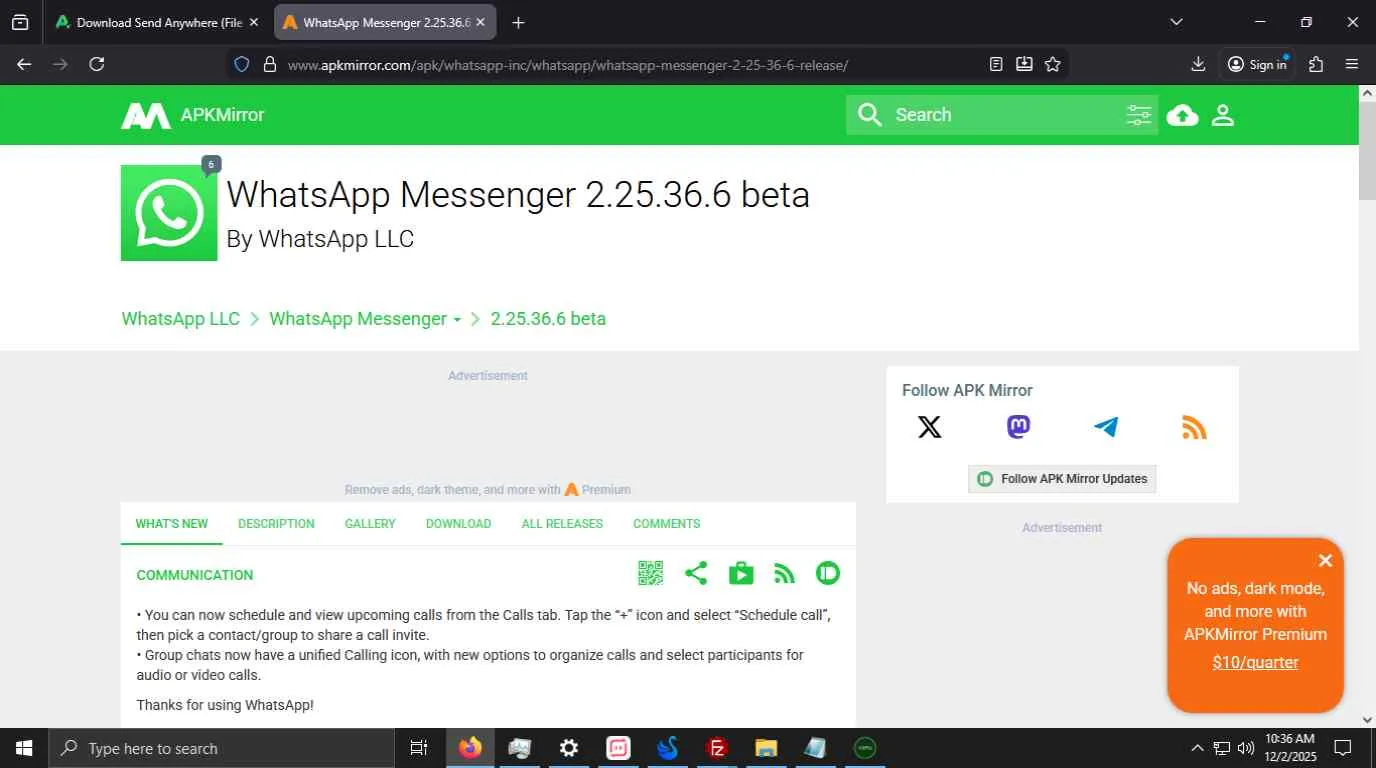Click the browser address bar URL

pyautogui.click(x=568, y=65)
